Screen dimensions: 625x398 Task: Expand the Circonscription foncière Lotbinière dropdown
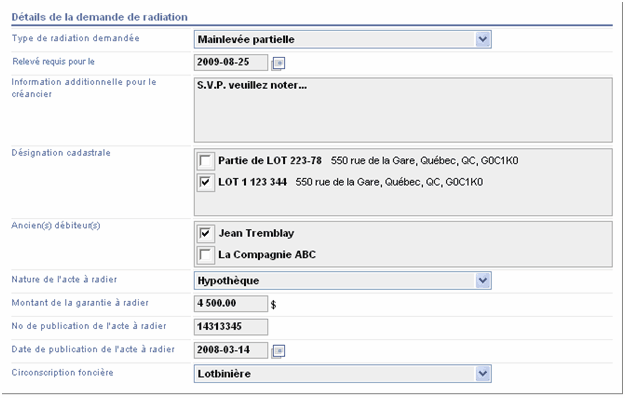483,374
